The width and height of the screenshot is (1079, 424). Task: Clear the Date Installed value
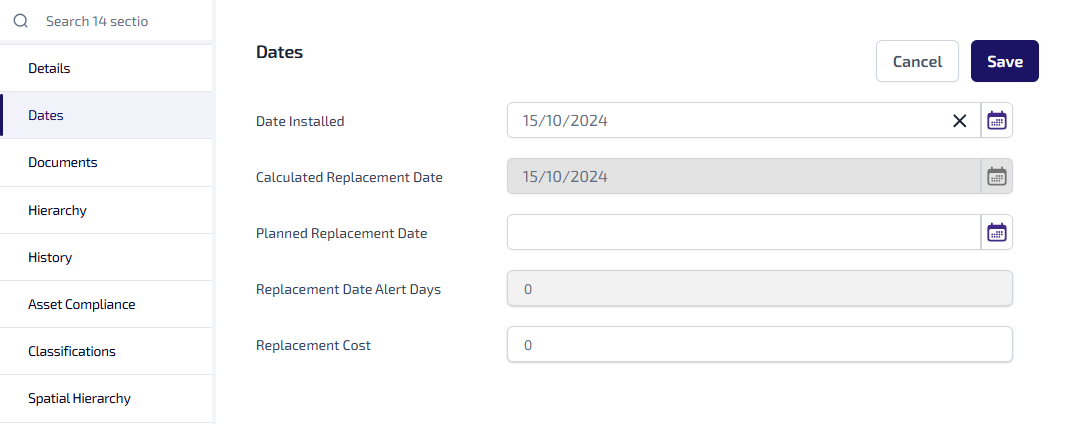click(x=960, y=121)
